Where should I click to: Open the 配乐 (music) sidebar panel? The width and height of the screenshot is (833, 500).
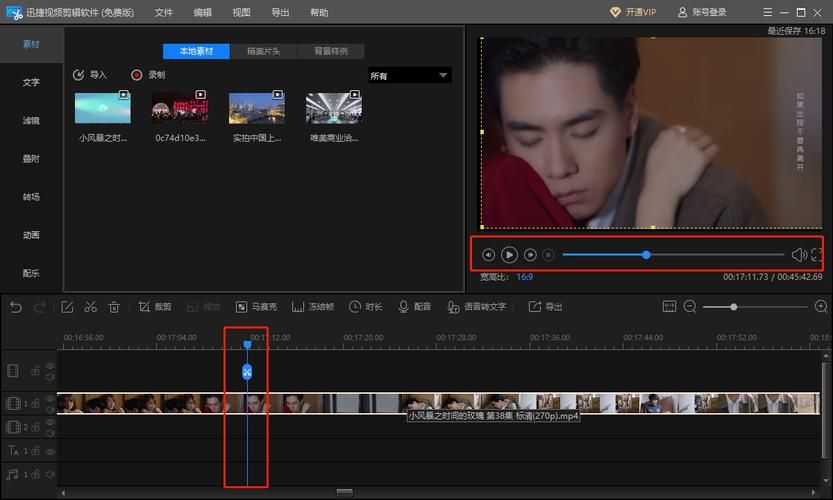pos(31,273)
